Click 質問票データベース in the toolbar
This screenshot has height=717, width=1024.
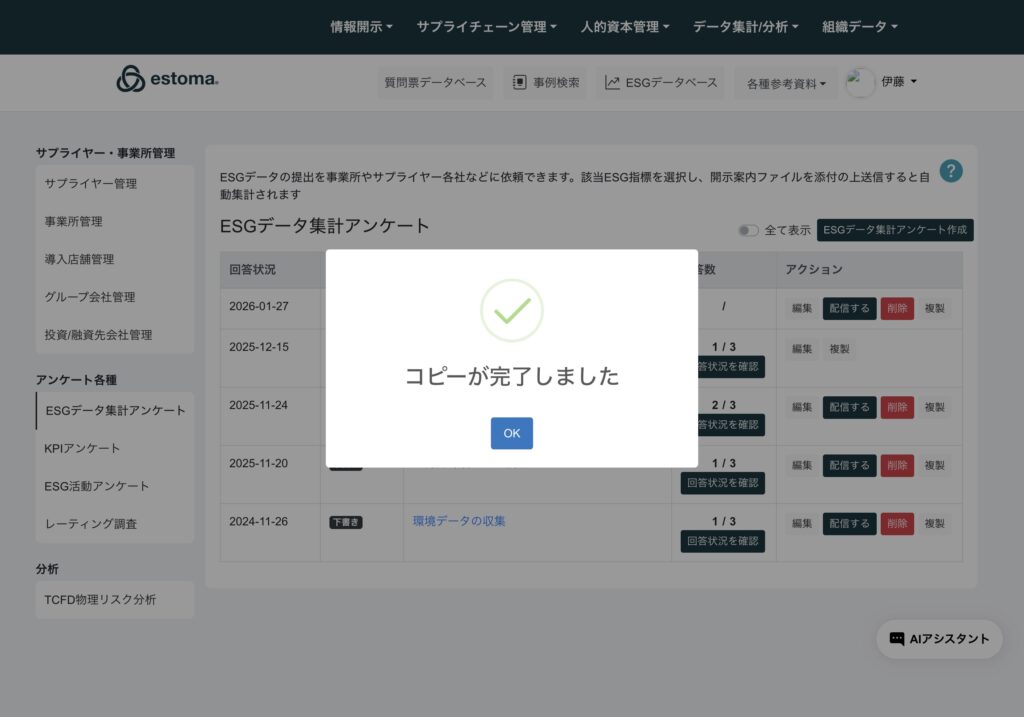click(x=436, y=83)
